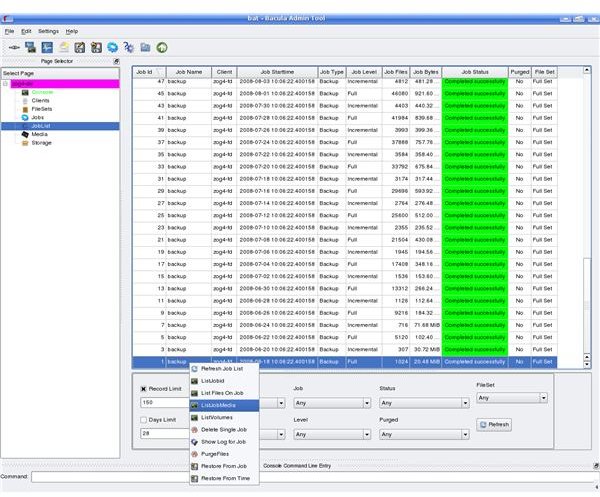Click the Media tape icon in tree
The image size is (600, 497).
pos(25,134)
